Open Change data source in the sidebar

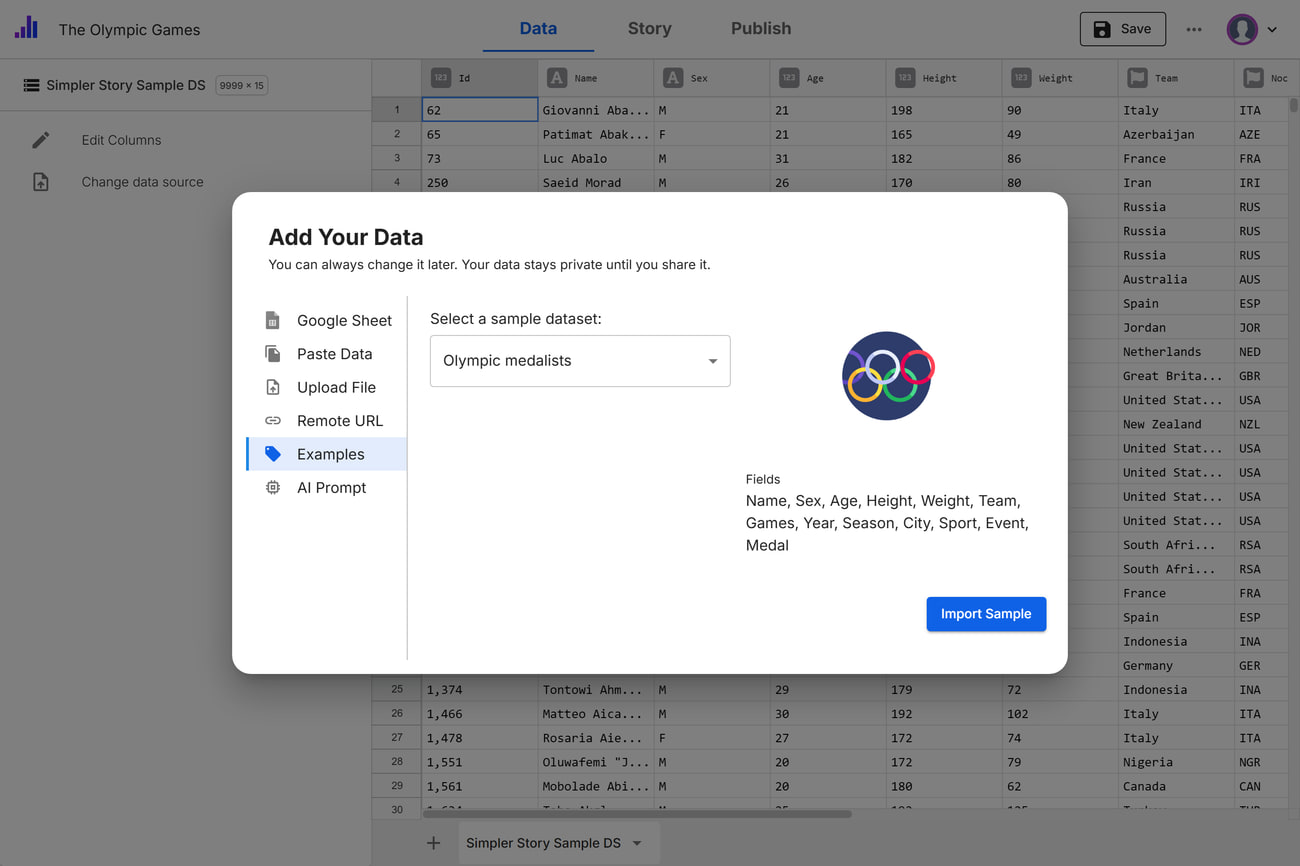click(142, 182)
